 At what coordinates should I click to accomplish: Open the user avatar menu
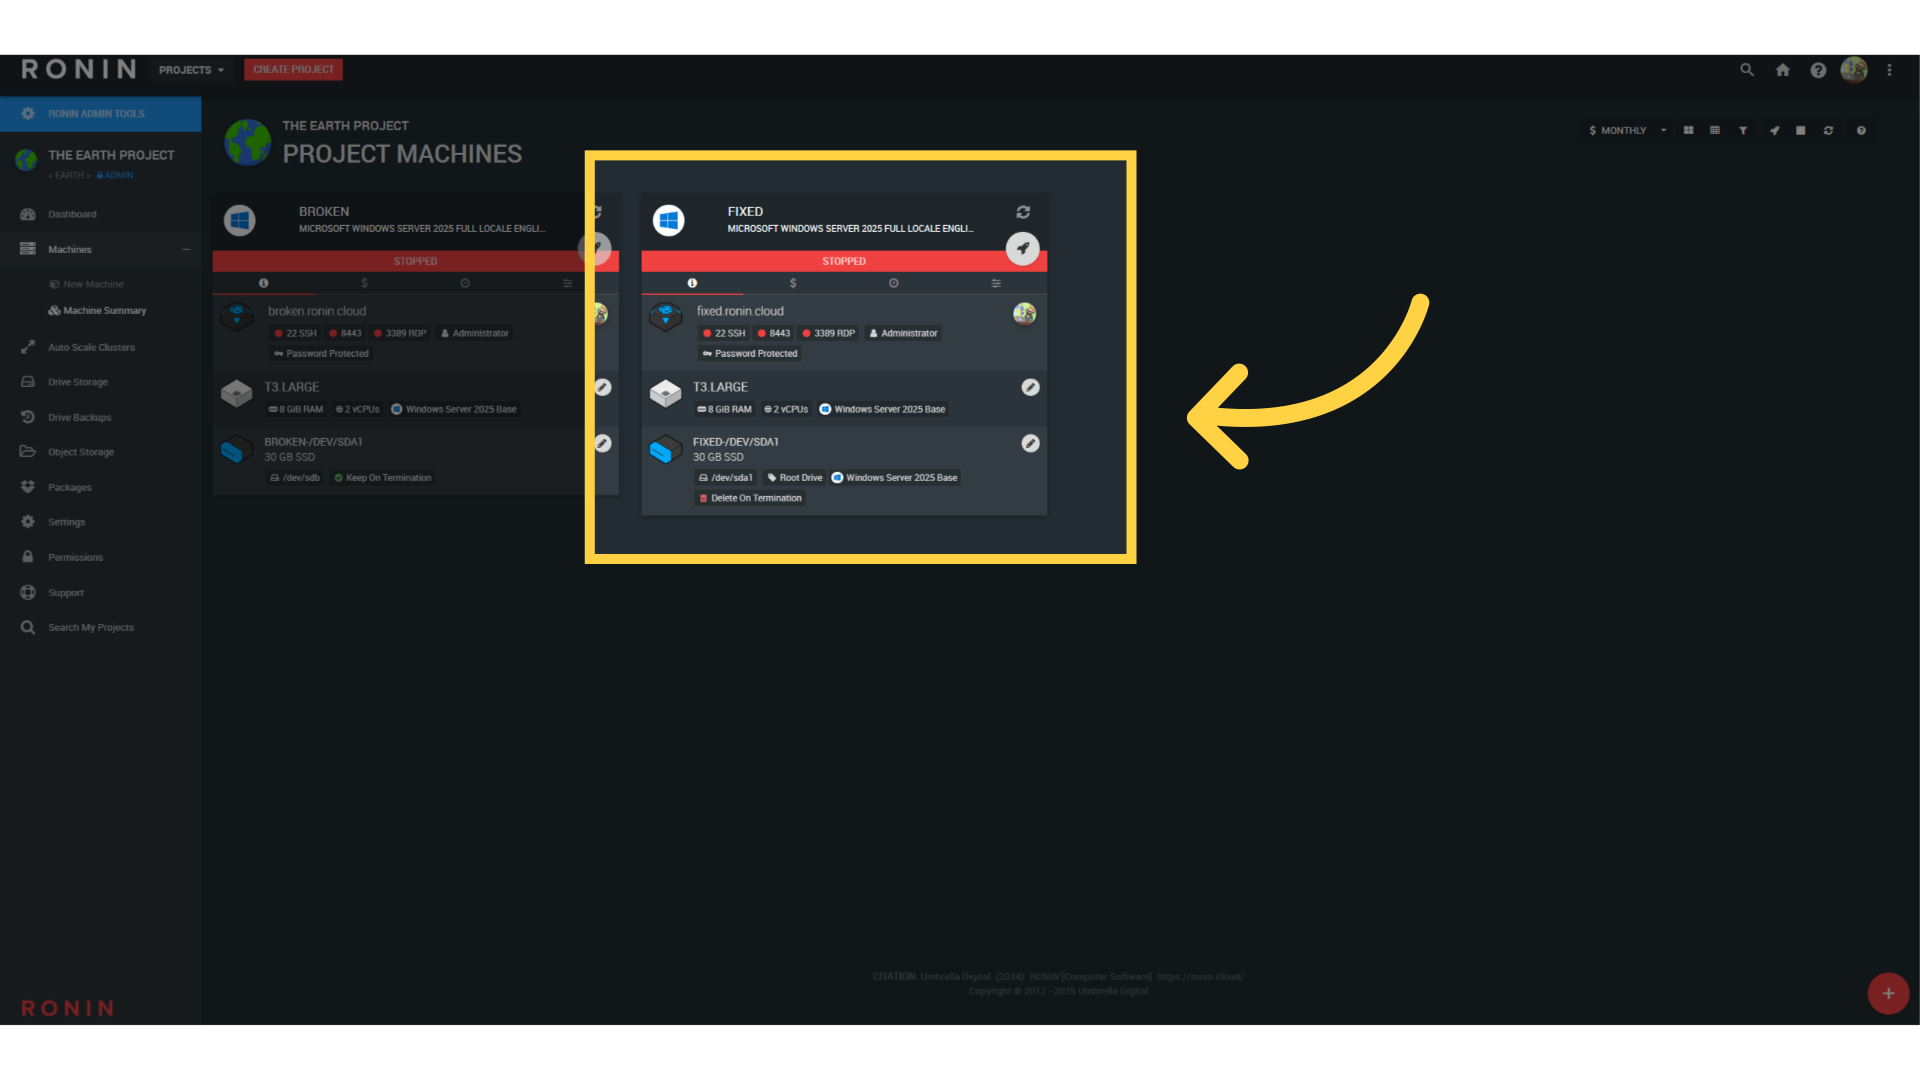[1854, 70]
